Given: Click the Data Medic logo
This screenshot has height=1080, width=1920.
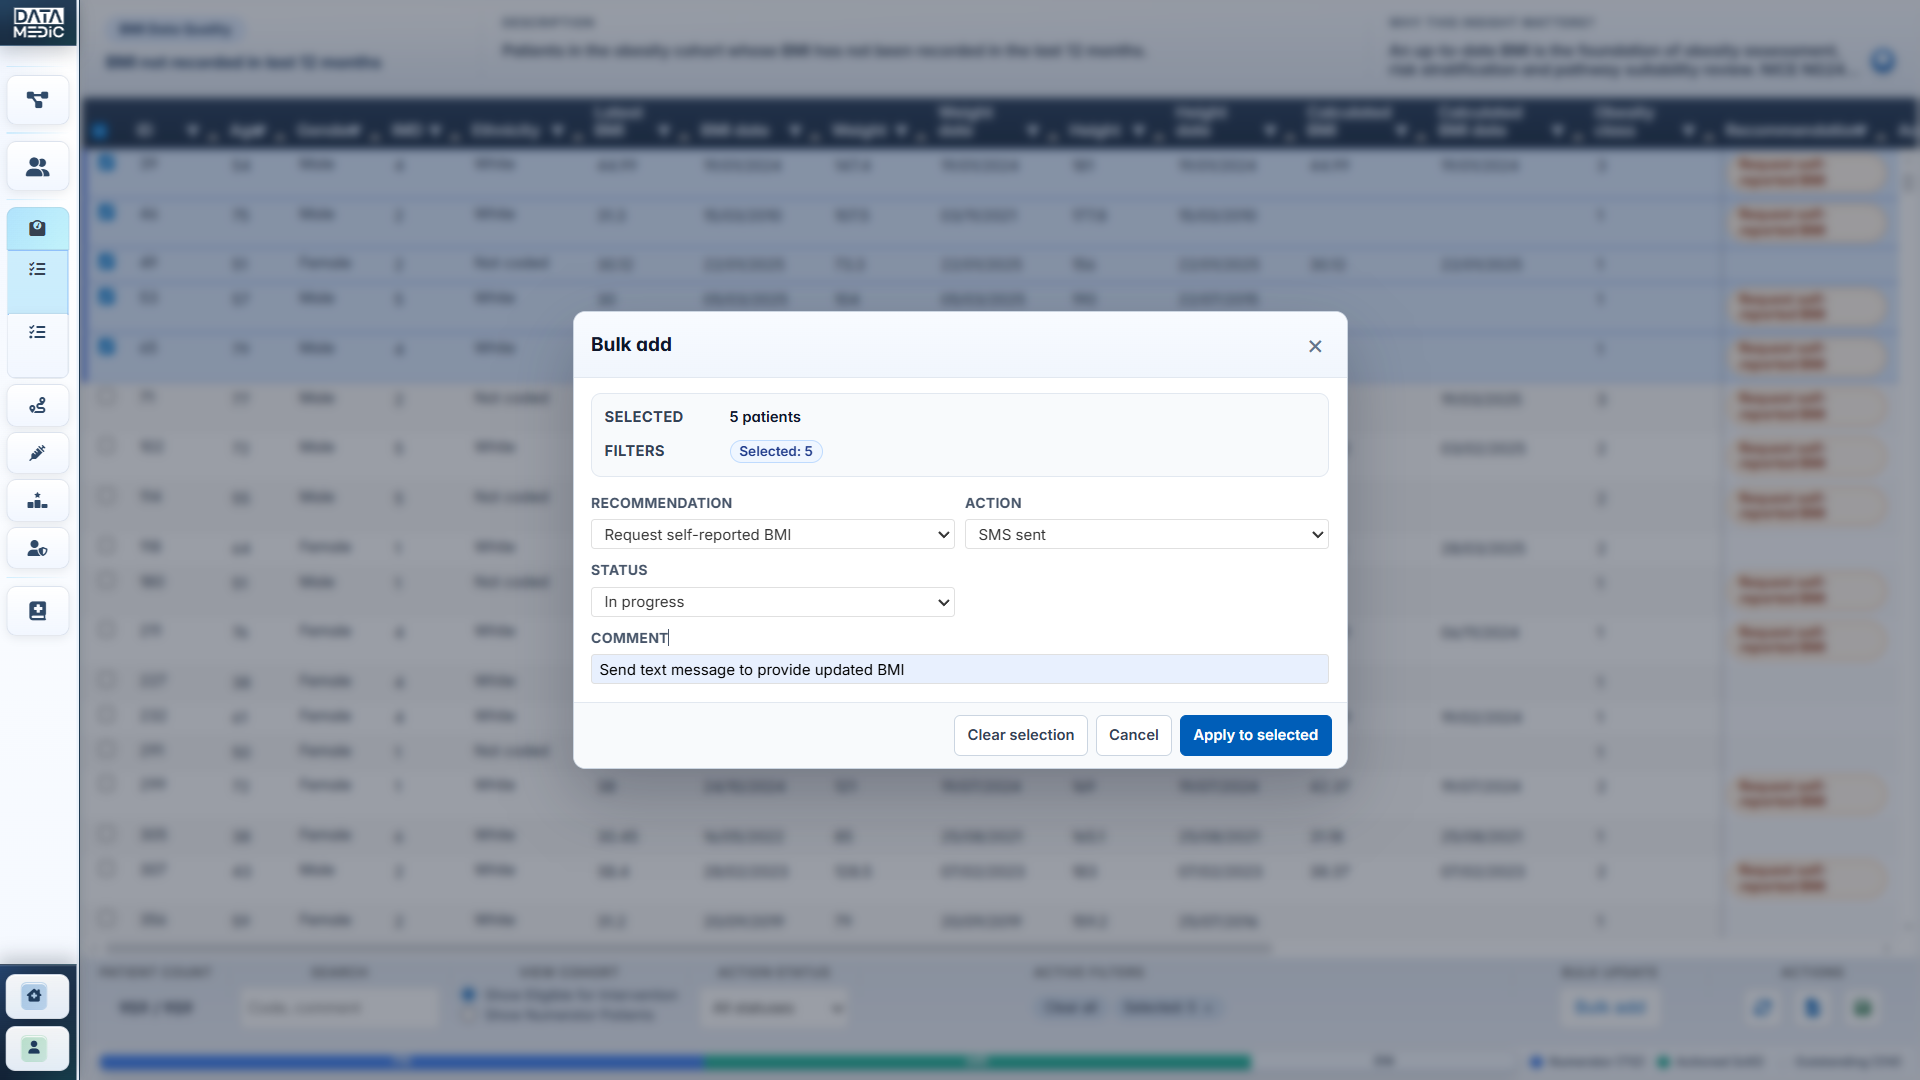Looking at the screenshot, I should (x=39, y=23).
